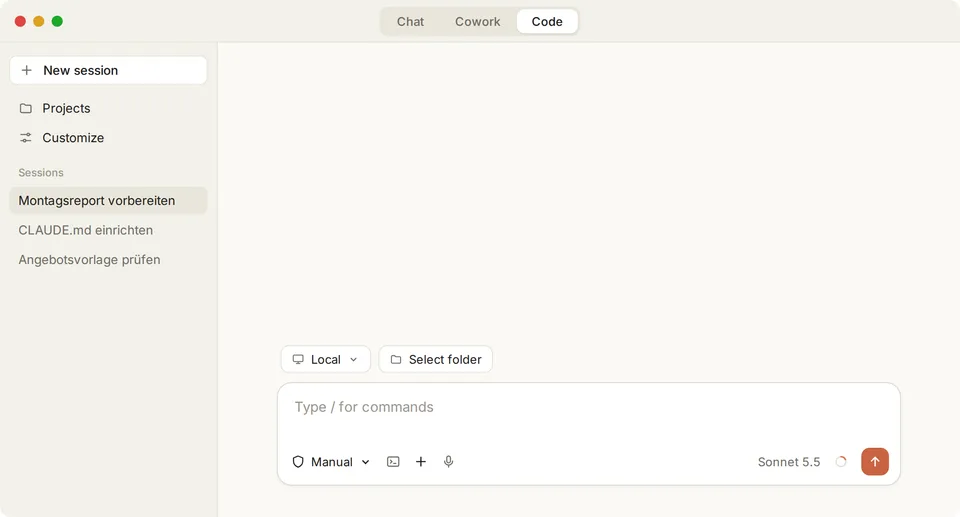Open Projects in the sidebar
The image size is (960, 517).
[108, 108]
